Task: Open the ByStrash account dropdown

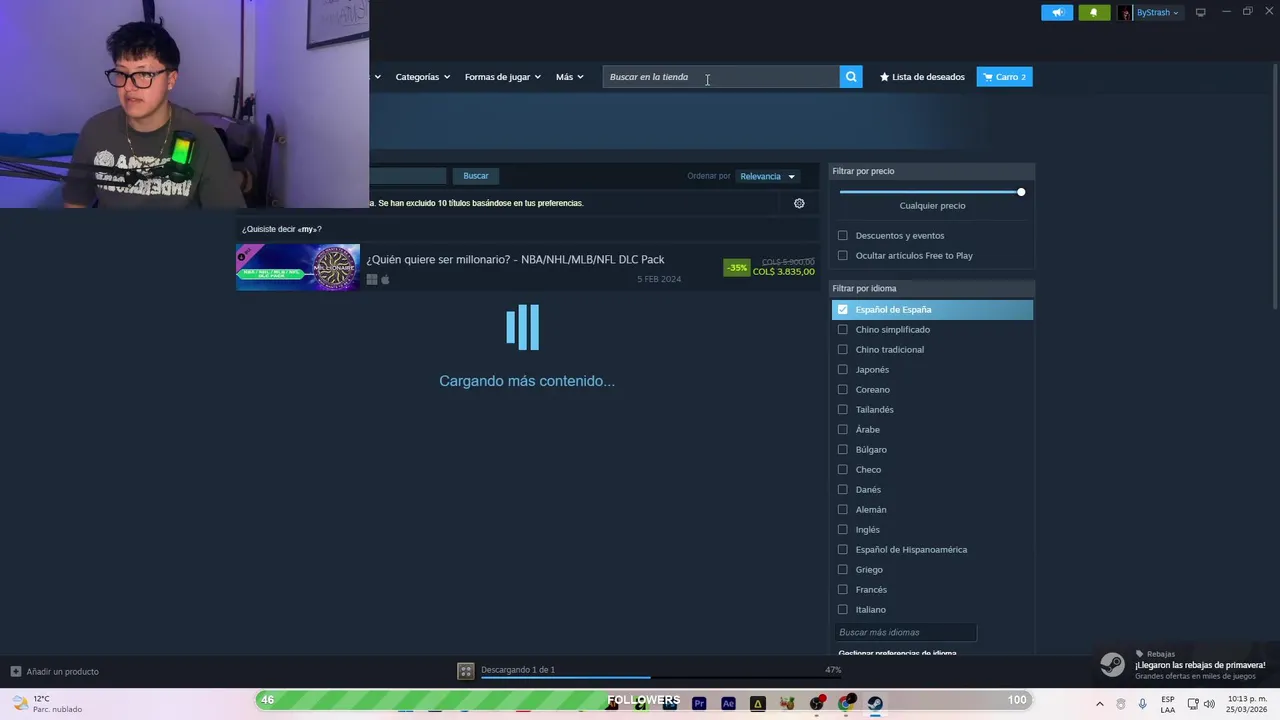Action: tap(1157, 12)
